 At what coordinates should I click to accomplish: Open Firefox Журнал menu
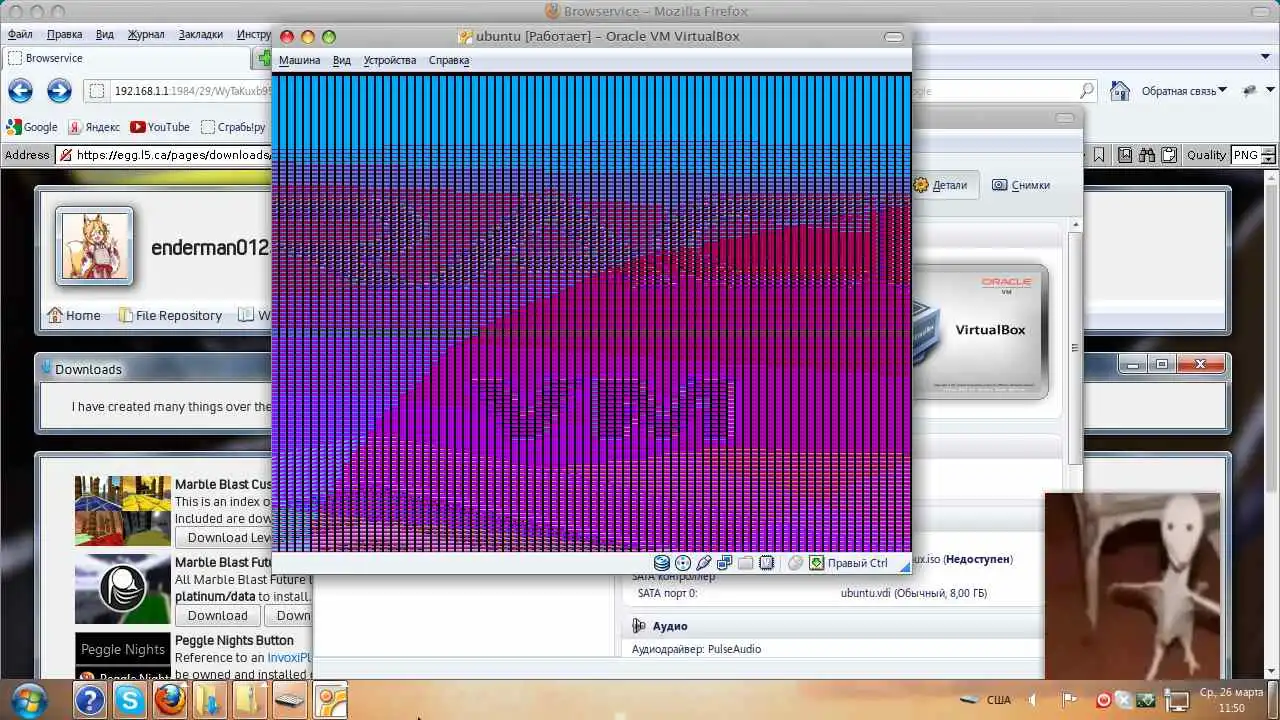click(x=146, y=34)
